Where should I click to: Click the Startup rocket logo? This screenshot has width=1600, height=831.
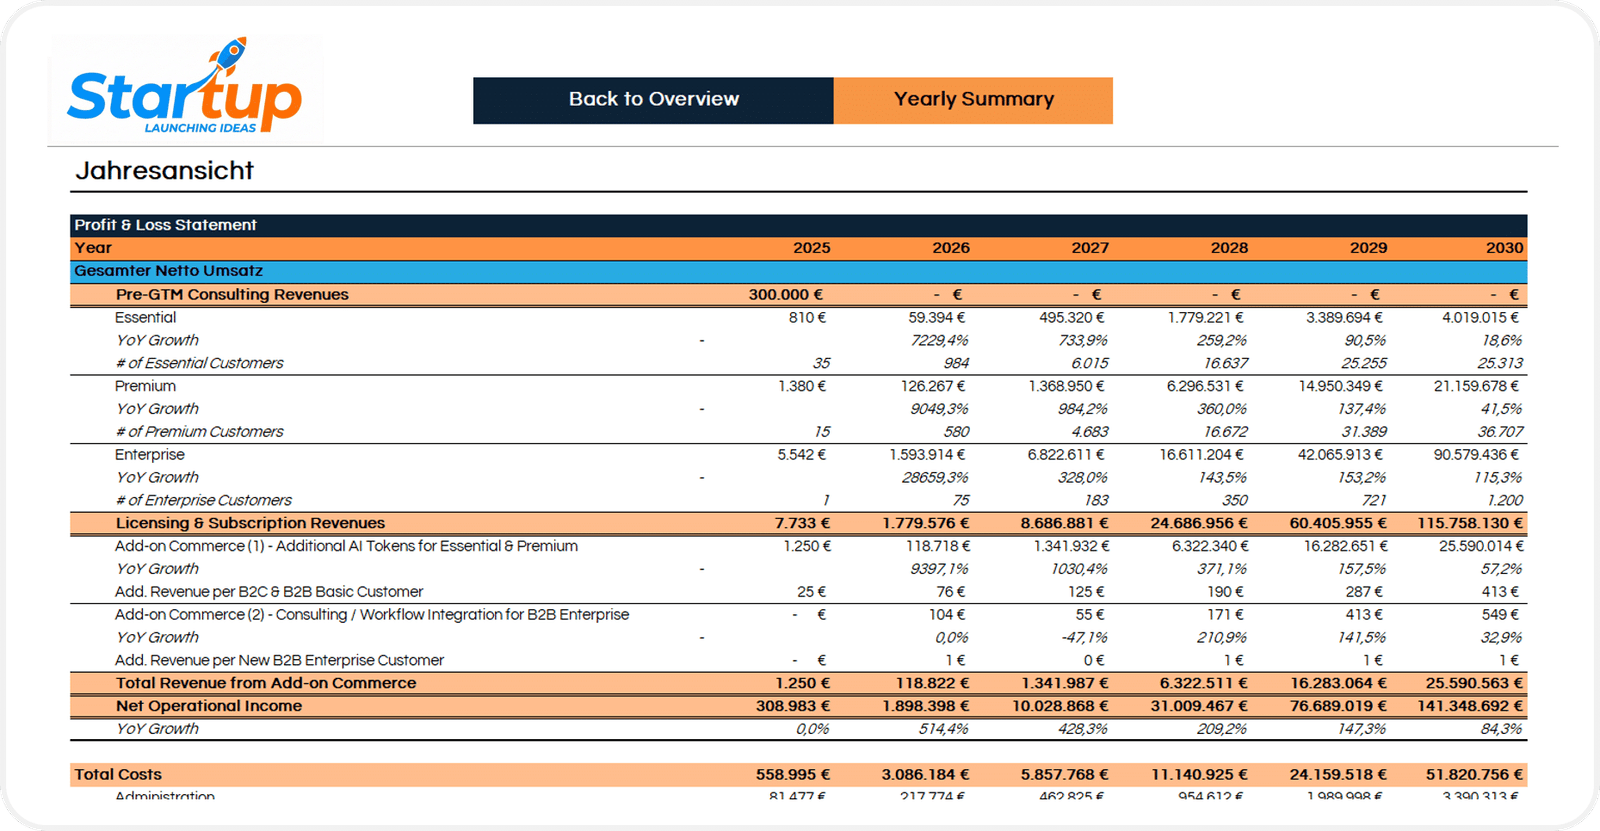(185, 90)
